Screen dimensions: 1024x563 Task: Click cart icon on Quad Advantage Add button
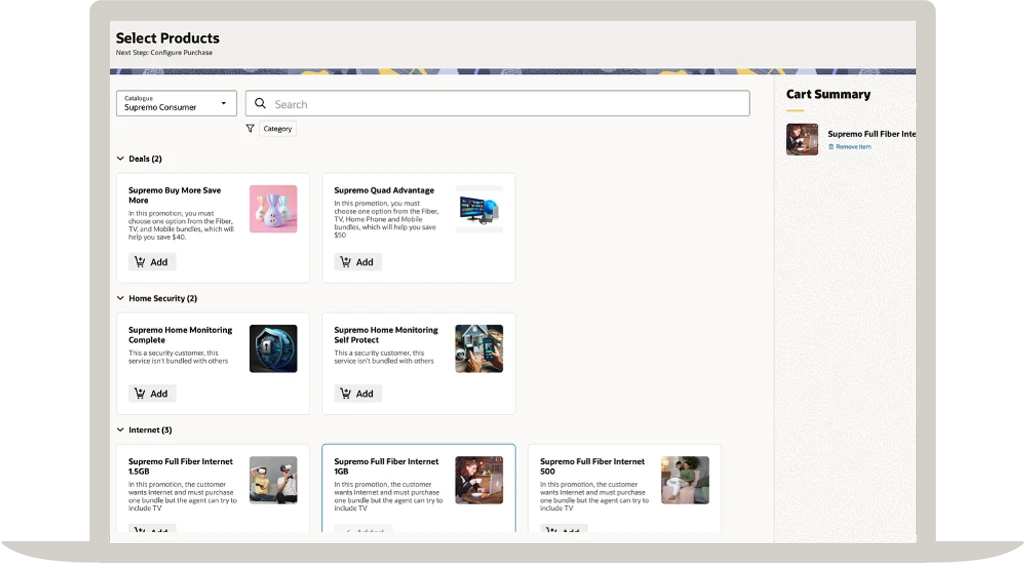[345, 262]
